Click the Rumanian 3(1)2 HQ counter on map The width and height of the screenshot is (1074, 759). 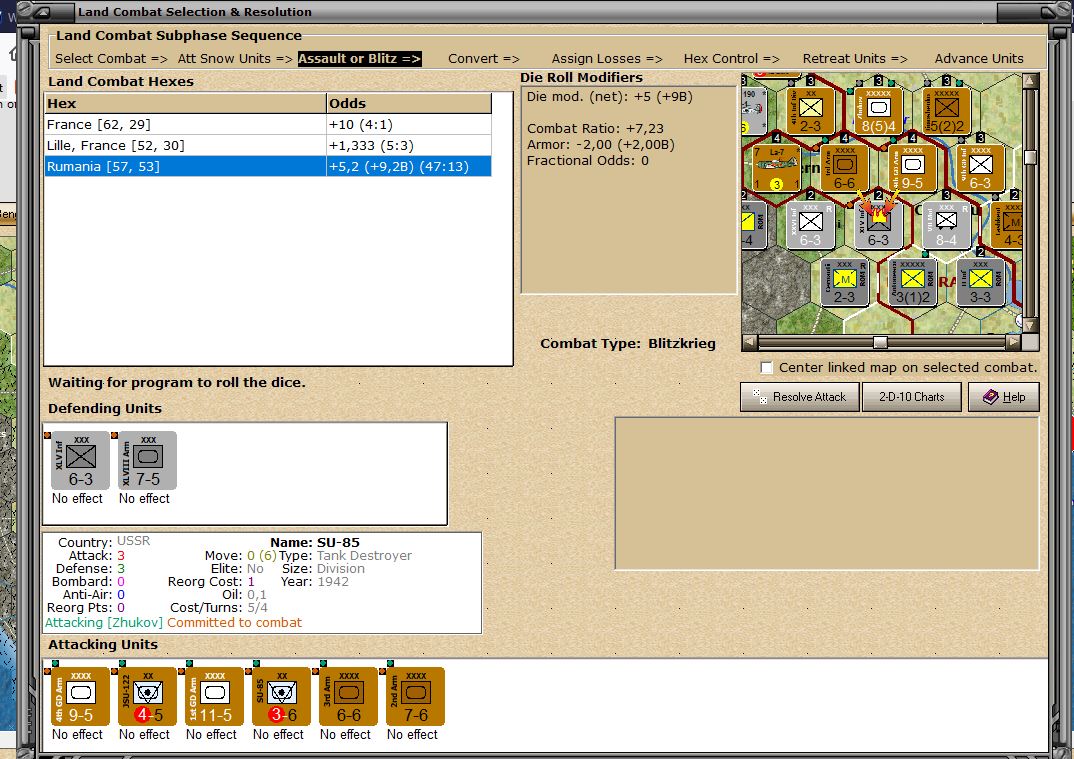(x=912, y=282)
